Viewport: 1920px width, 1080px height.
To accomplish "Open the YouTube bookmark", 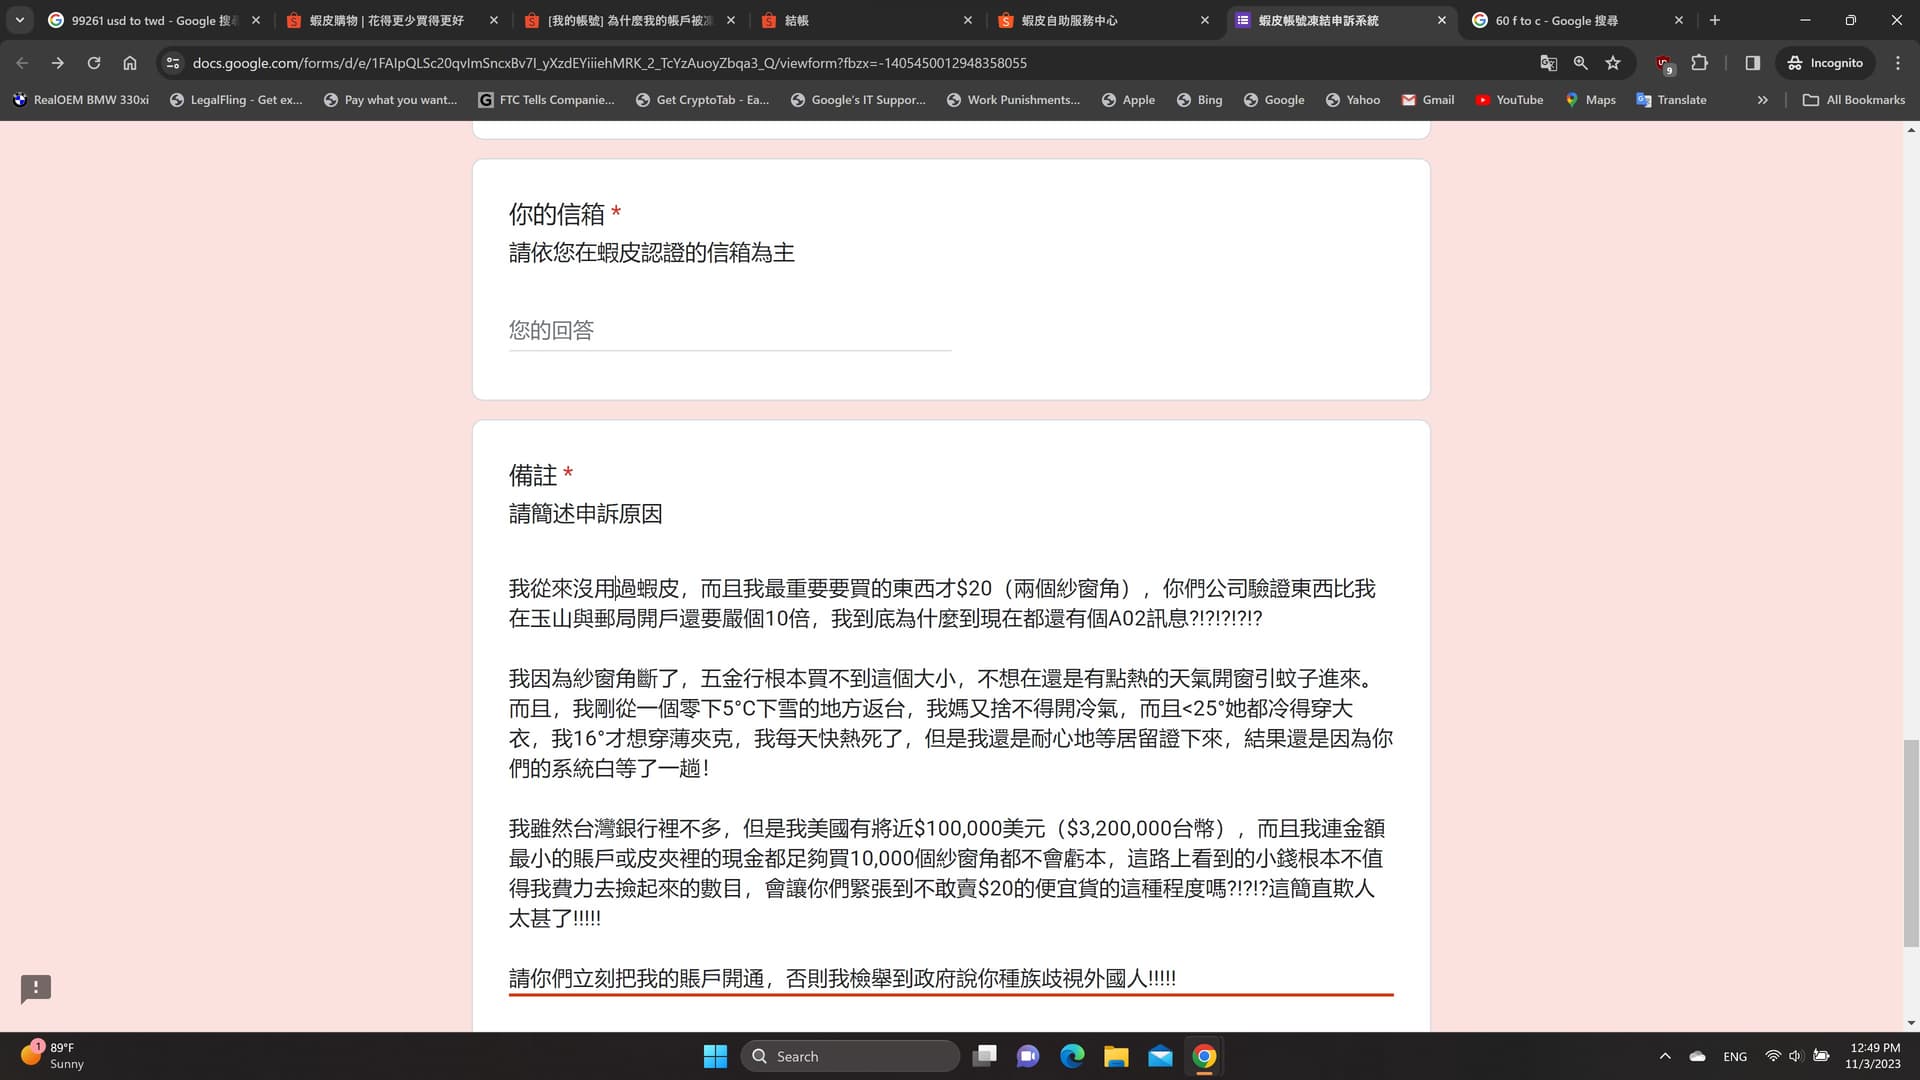I will (1509, 100).
